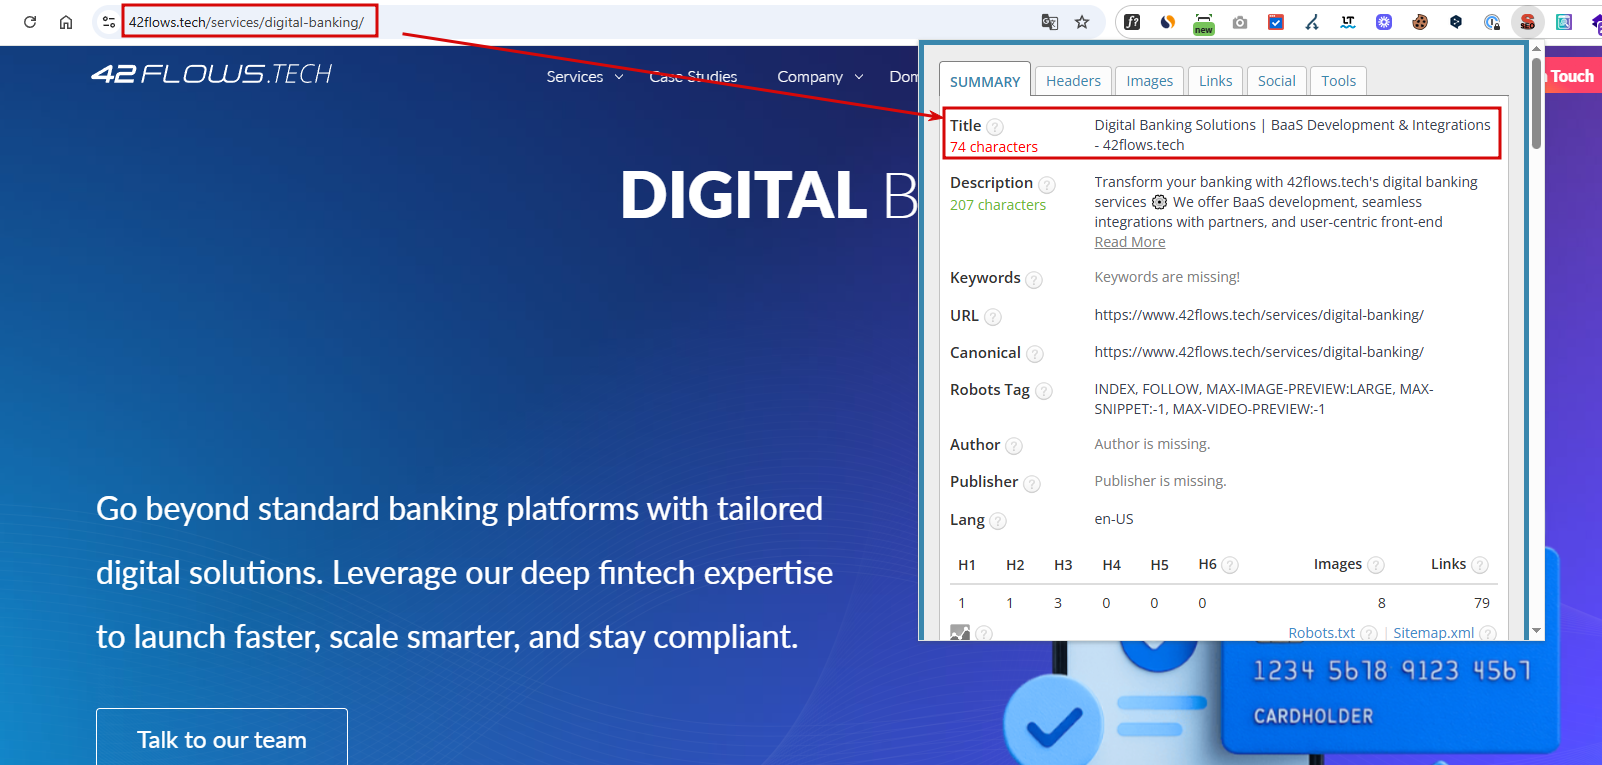Open site information icon in address bar

[x=108, y=22]
